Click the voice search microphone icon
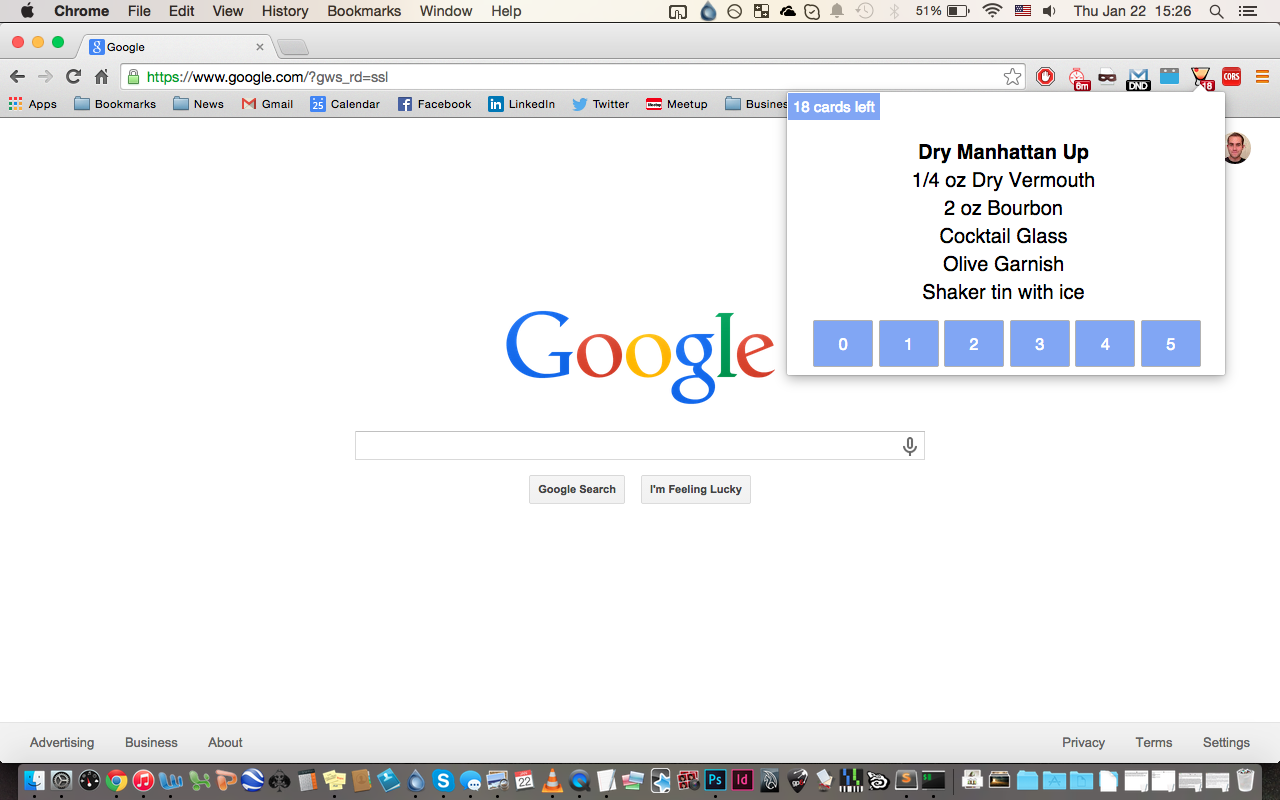Screen dimensions: 1280x800 [910, 446]
